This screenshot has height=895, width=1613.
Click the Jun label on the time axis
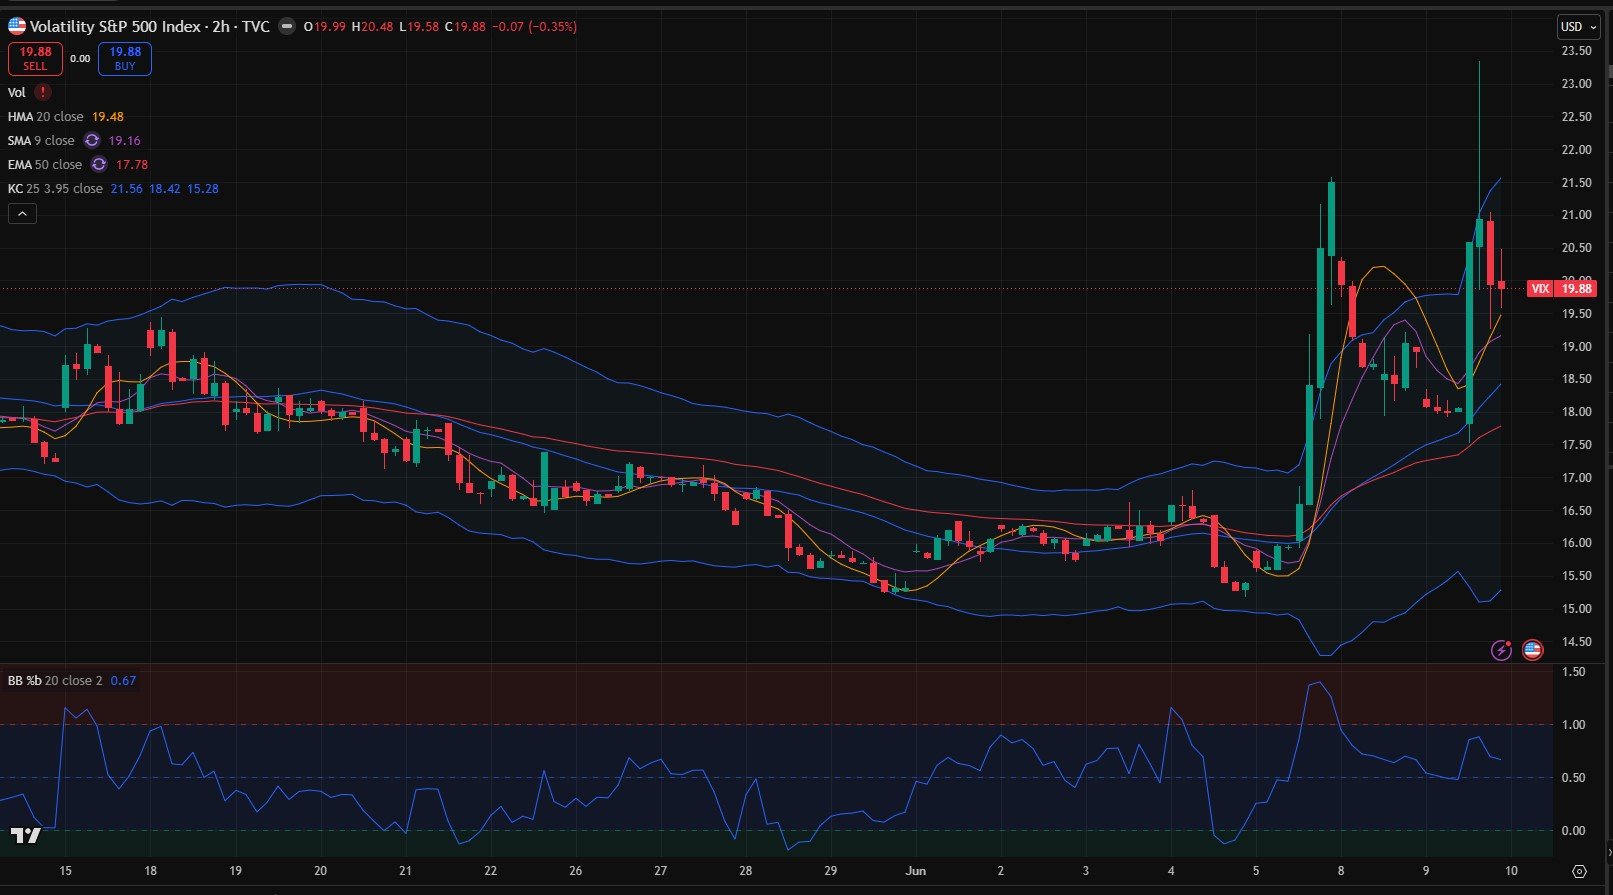[916, 871]
